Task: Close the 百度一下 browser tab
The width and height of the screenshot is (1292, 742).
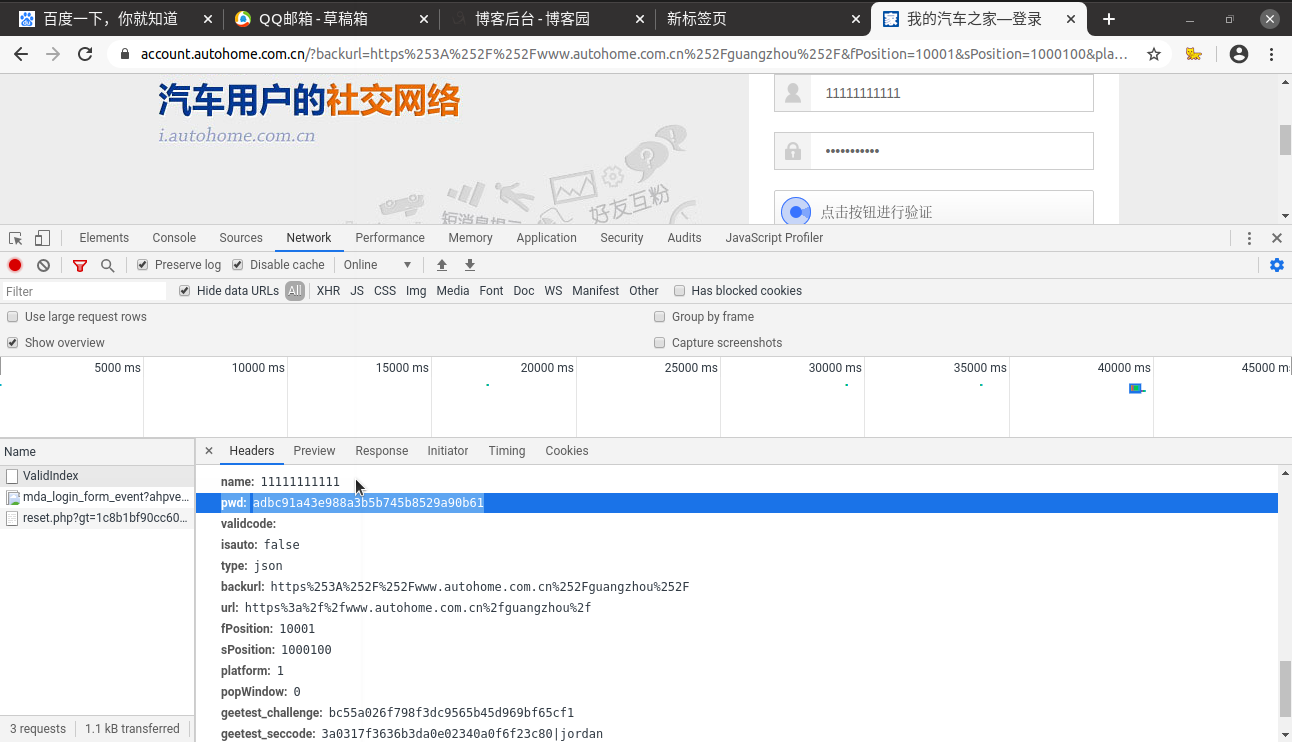Action: [207, 19]
